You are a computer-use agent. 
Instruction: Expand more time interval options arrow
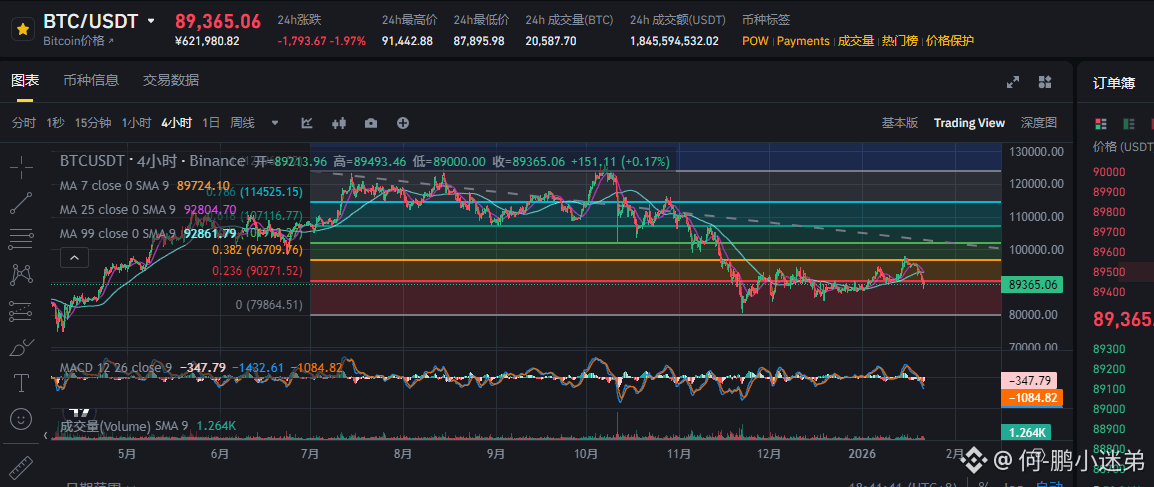275,123
